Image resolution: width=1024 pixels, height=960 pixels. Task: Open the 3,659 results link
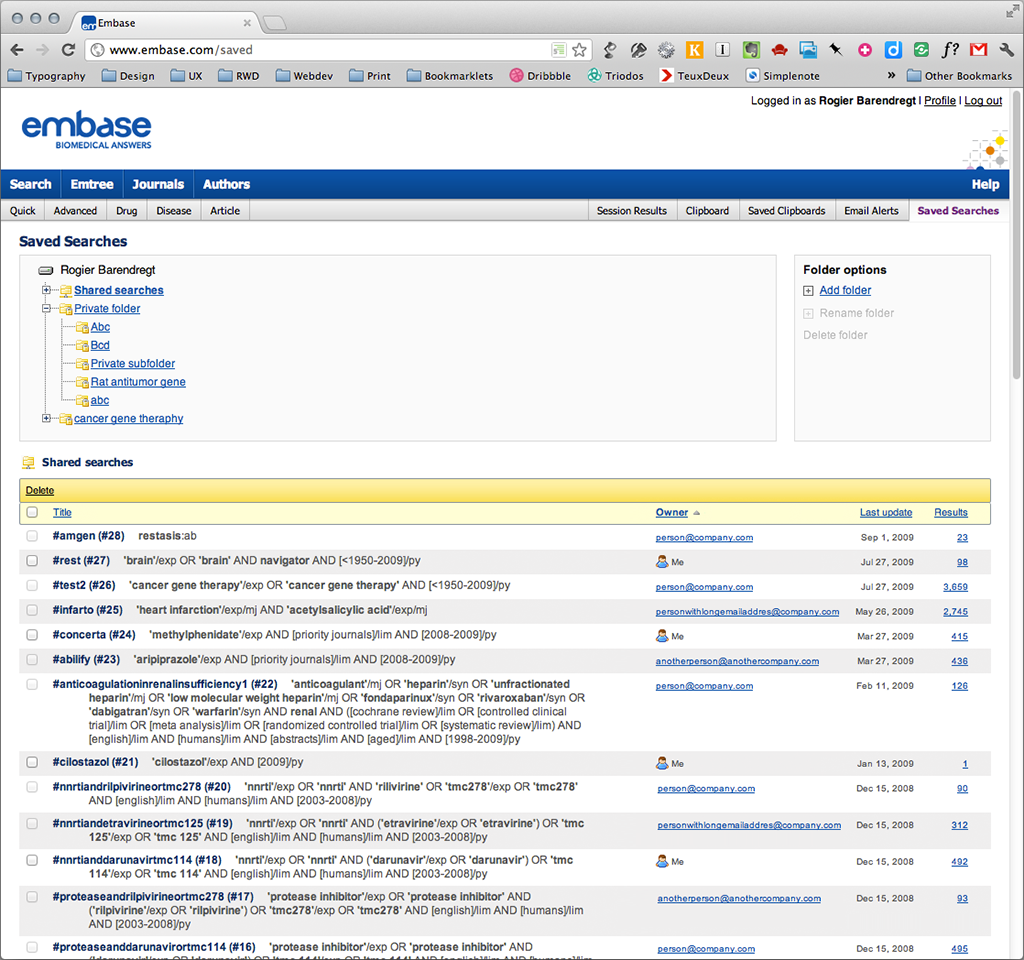click(x=955, y=587)
